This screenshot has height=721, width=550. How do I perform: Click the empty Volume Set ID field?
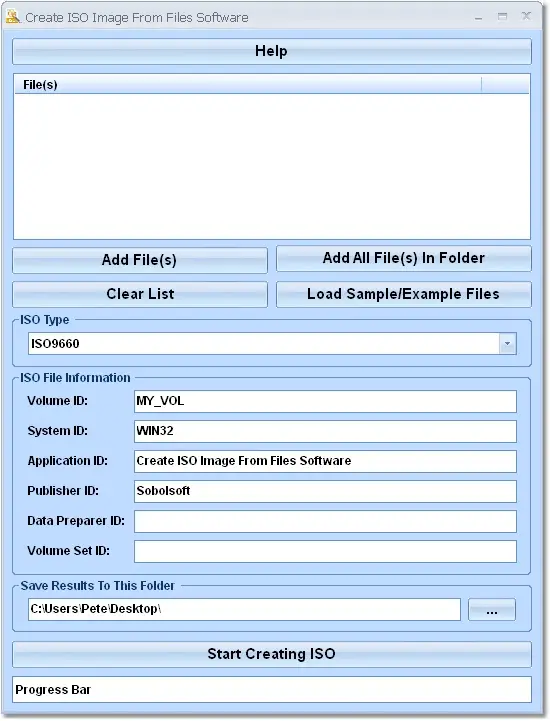(325, 551)
